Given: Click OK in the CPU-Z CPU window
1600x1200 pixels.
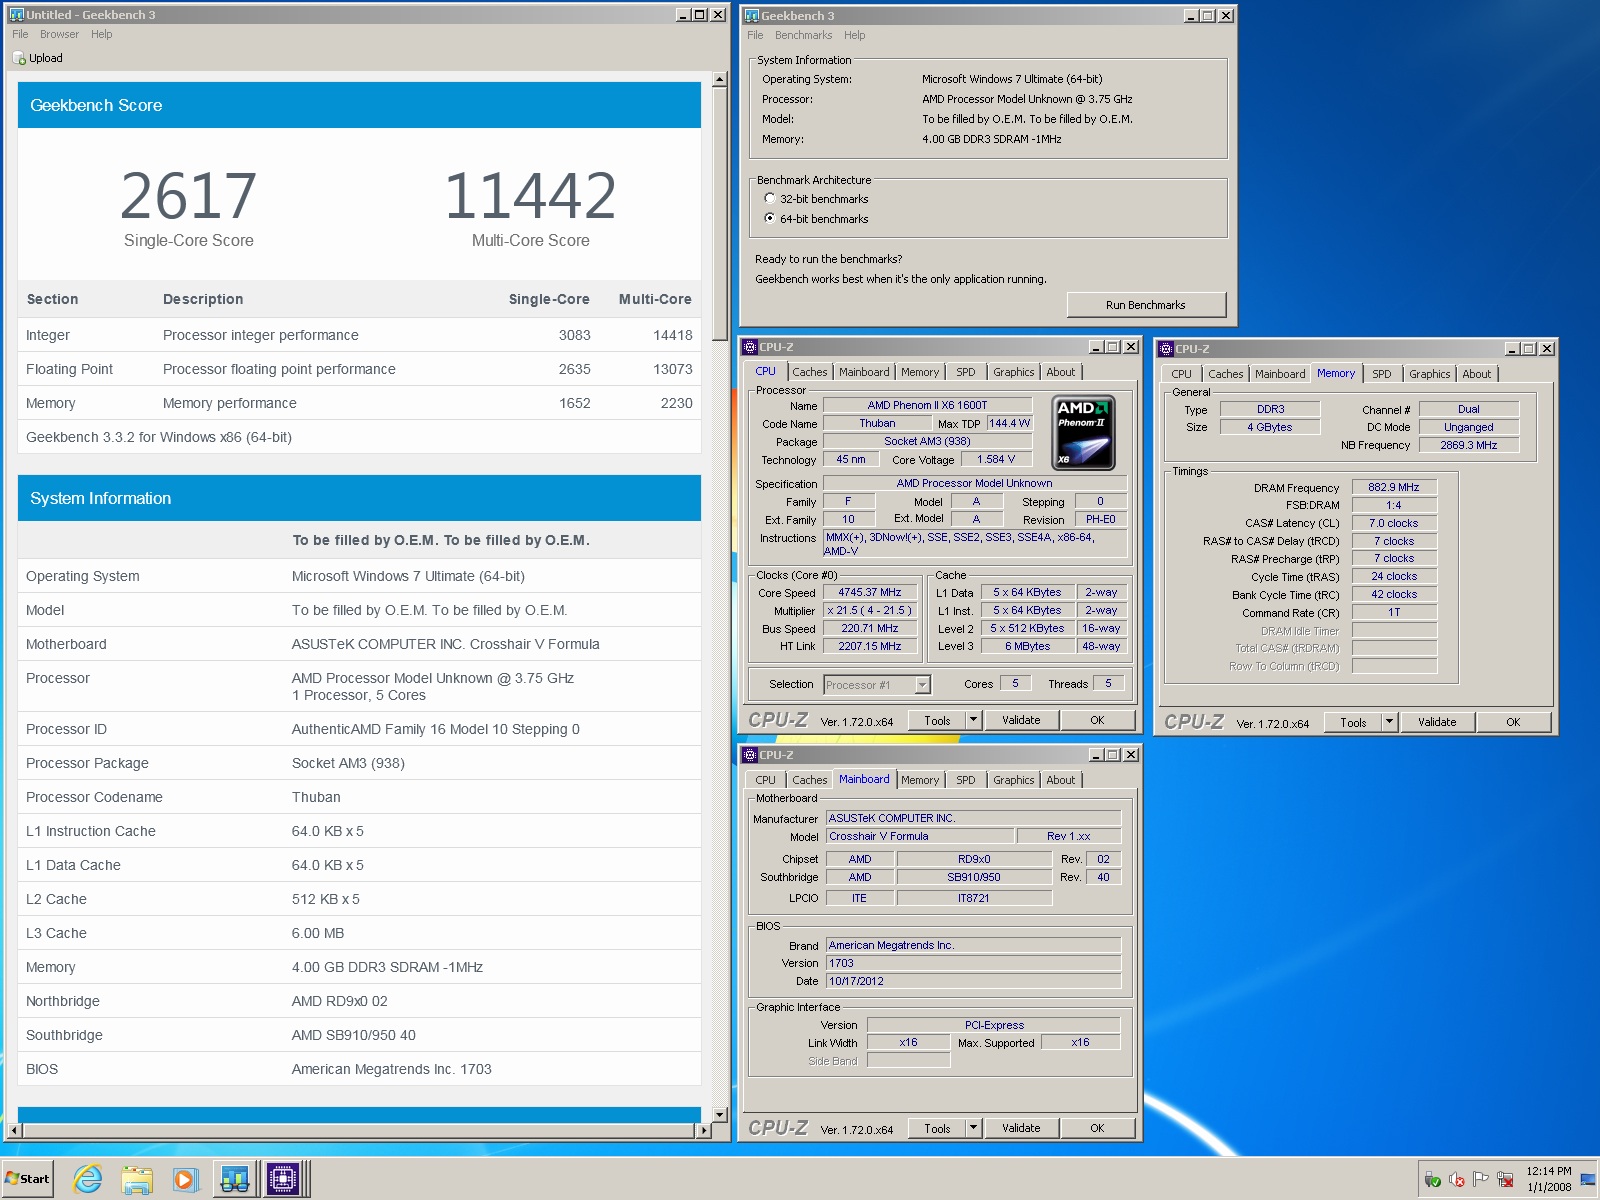Looking at the screenshot, I should 1097,720.
